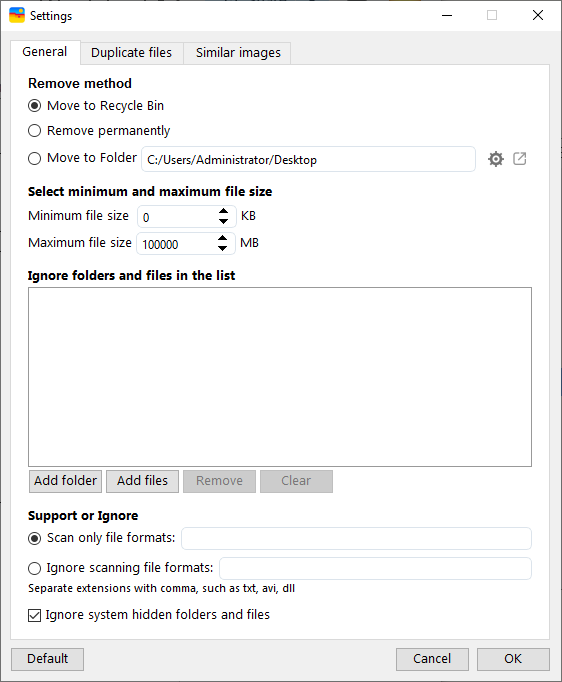Choose the Move to Folder radio button
562x682 pixels.
pos(35,158)
